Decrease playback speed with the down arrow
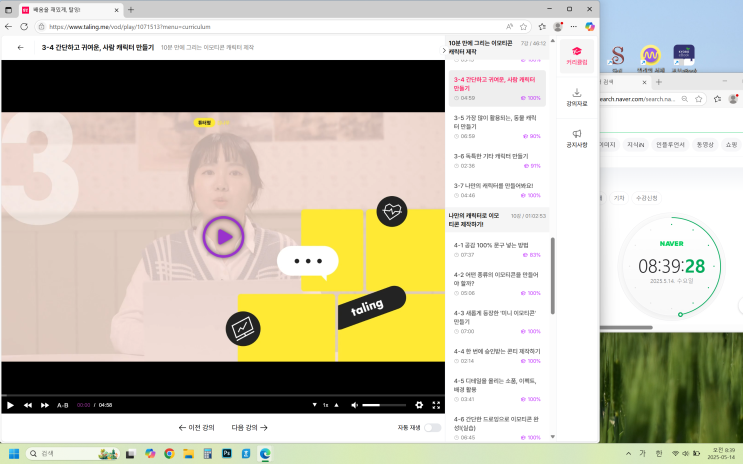Image resolution: width=743 pixels, height=464 pixels. tap(314, 405)
